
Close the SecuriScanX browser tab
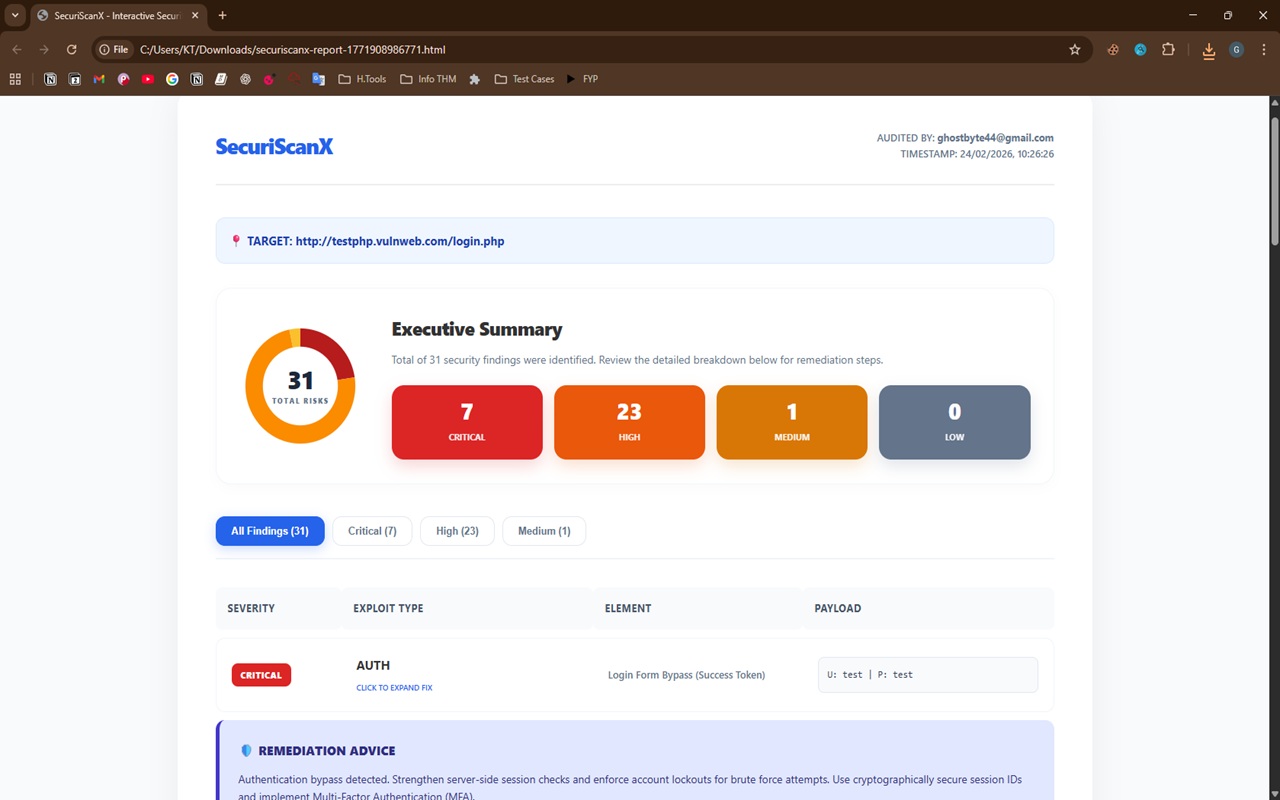pyautogui.click(x=195, y=16)
